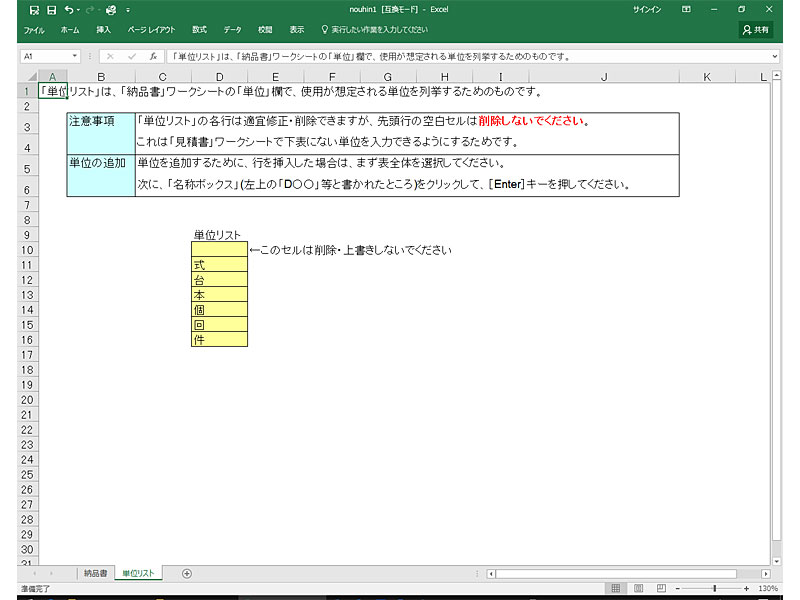Click the touch/mouse mode icon in title bar
The width and height of the screenshot is (800, 600).
click(x=111, y=10)
